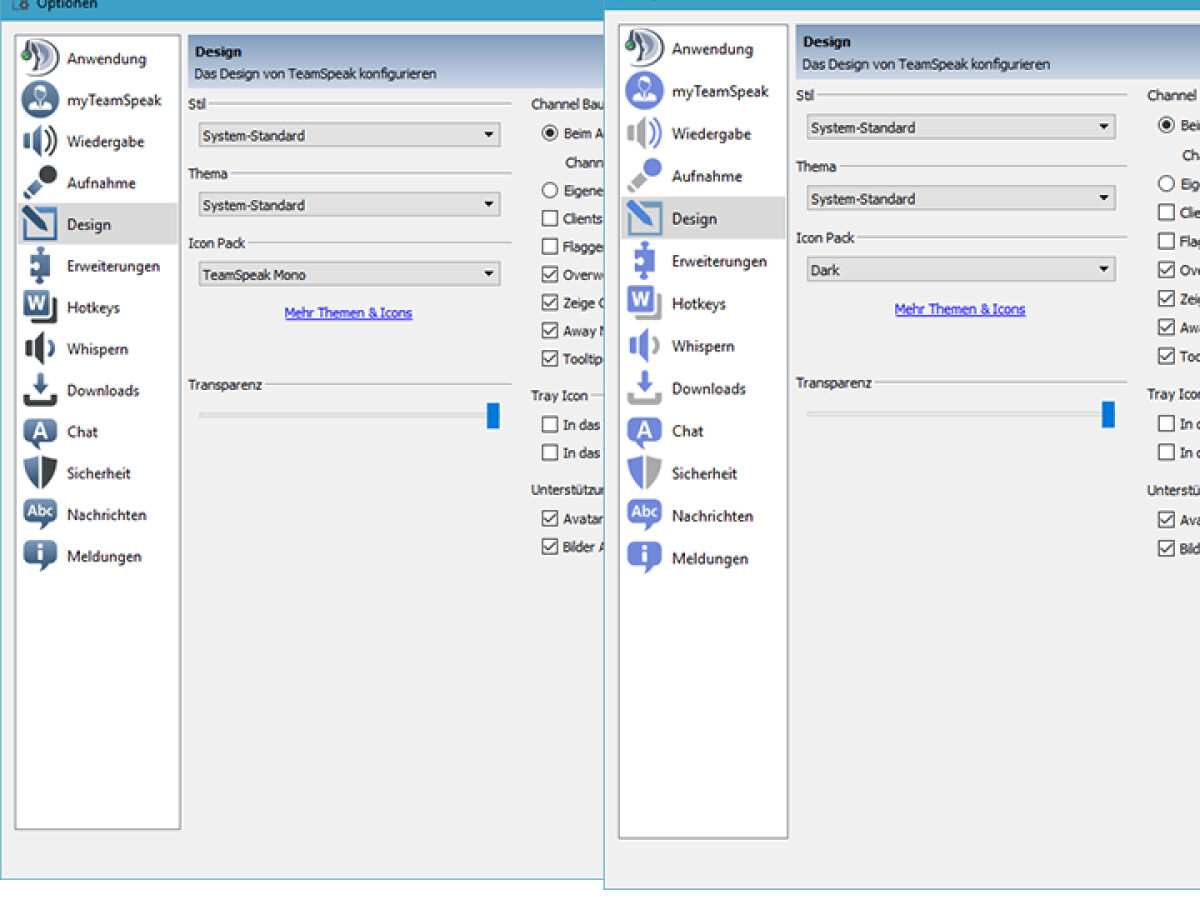Select the Aufnahme microphone icon in the front dialog
This screenshot has width=1200, height=900.
644,176
